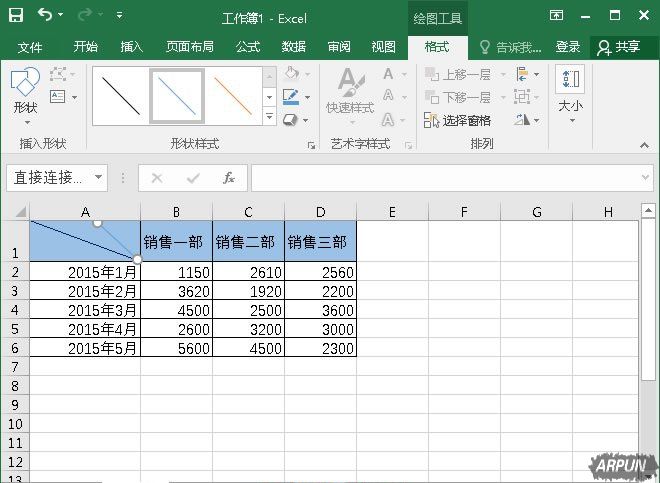The image size is (660, 483).
Task: Click the vertical scrollbar up arrow
Action: (648, 210)
